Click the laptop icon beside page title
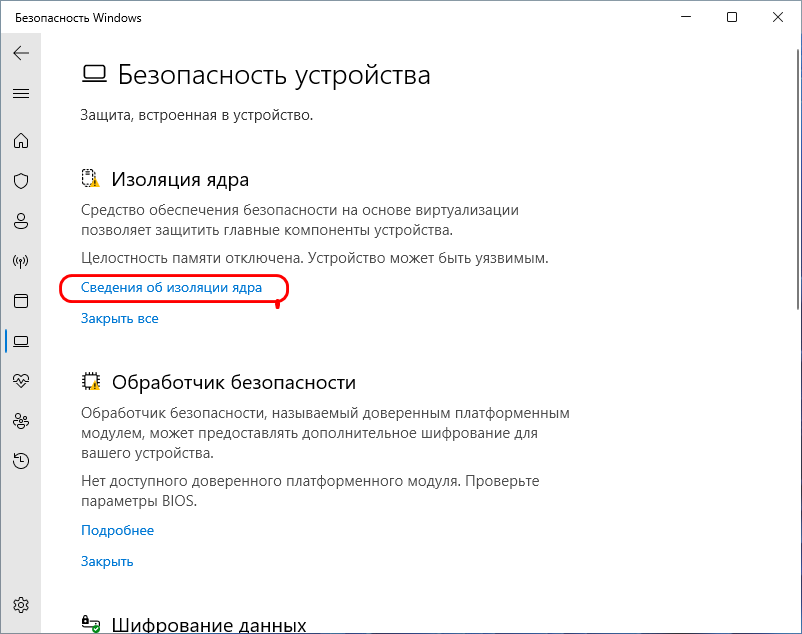The height and width of the screenshot is (634, 802). 94,74
